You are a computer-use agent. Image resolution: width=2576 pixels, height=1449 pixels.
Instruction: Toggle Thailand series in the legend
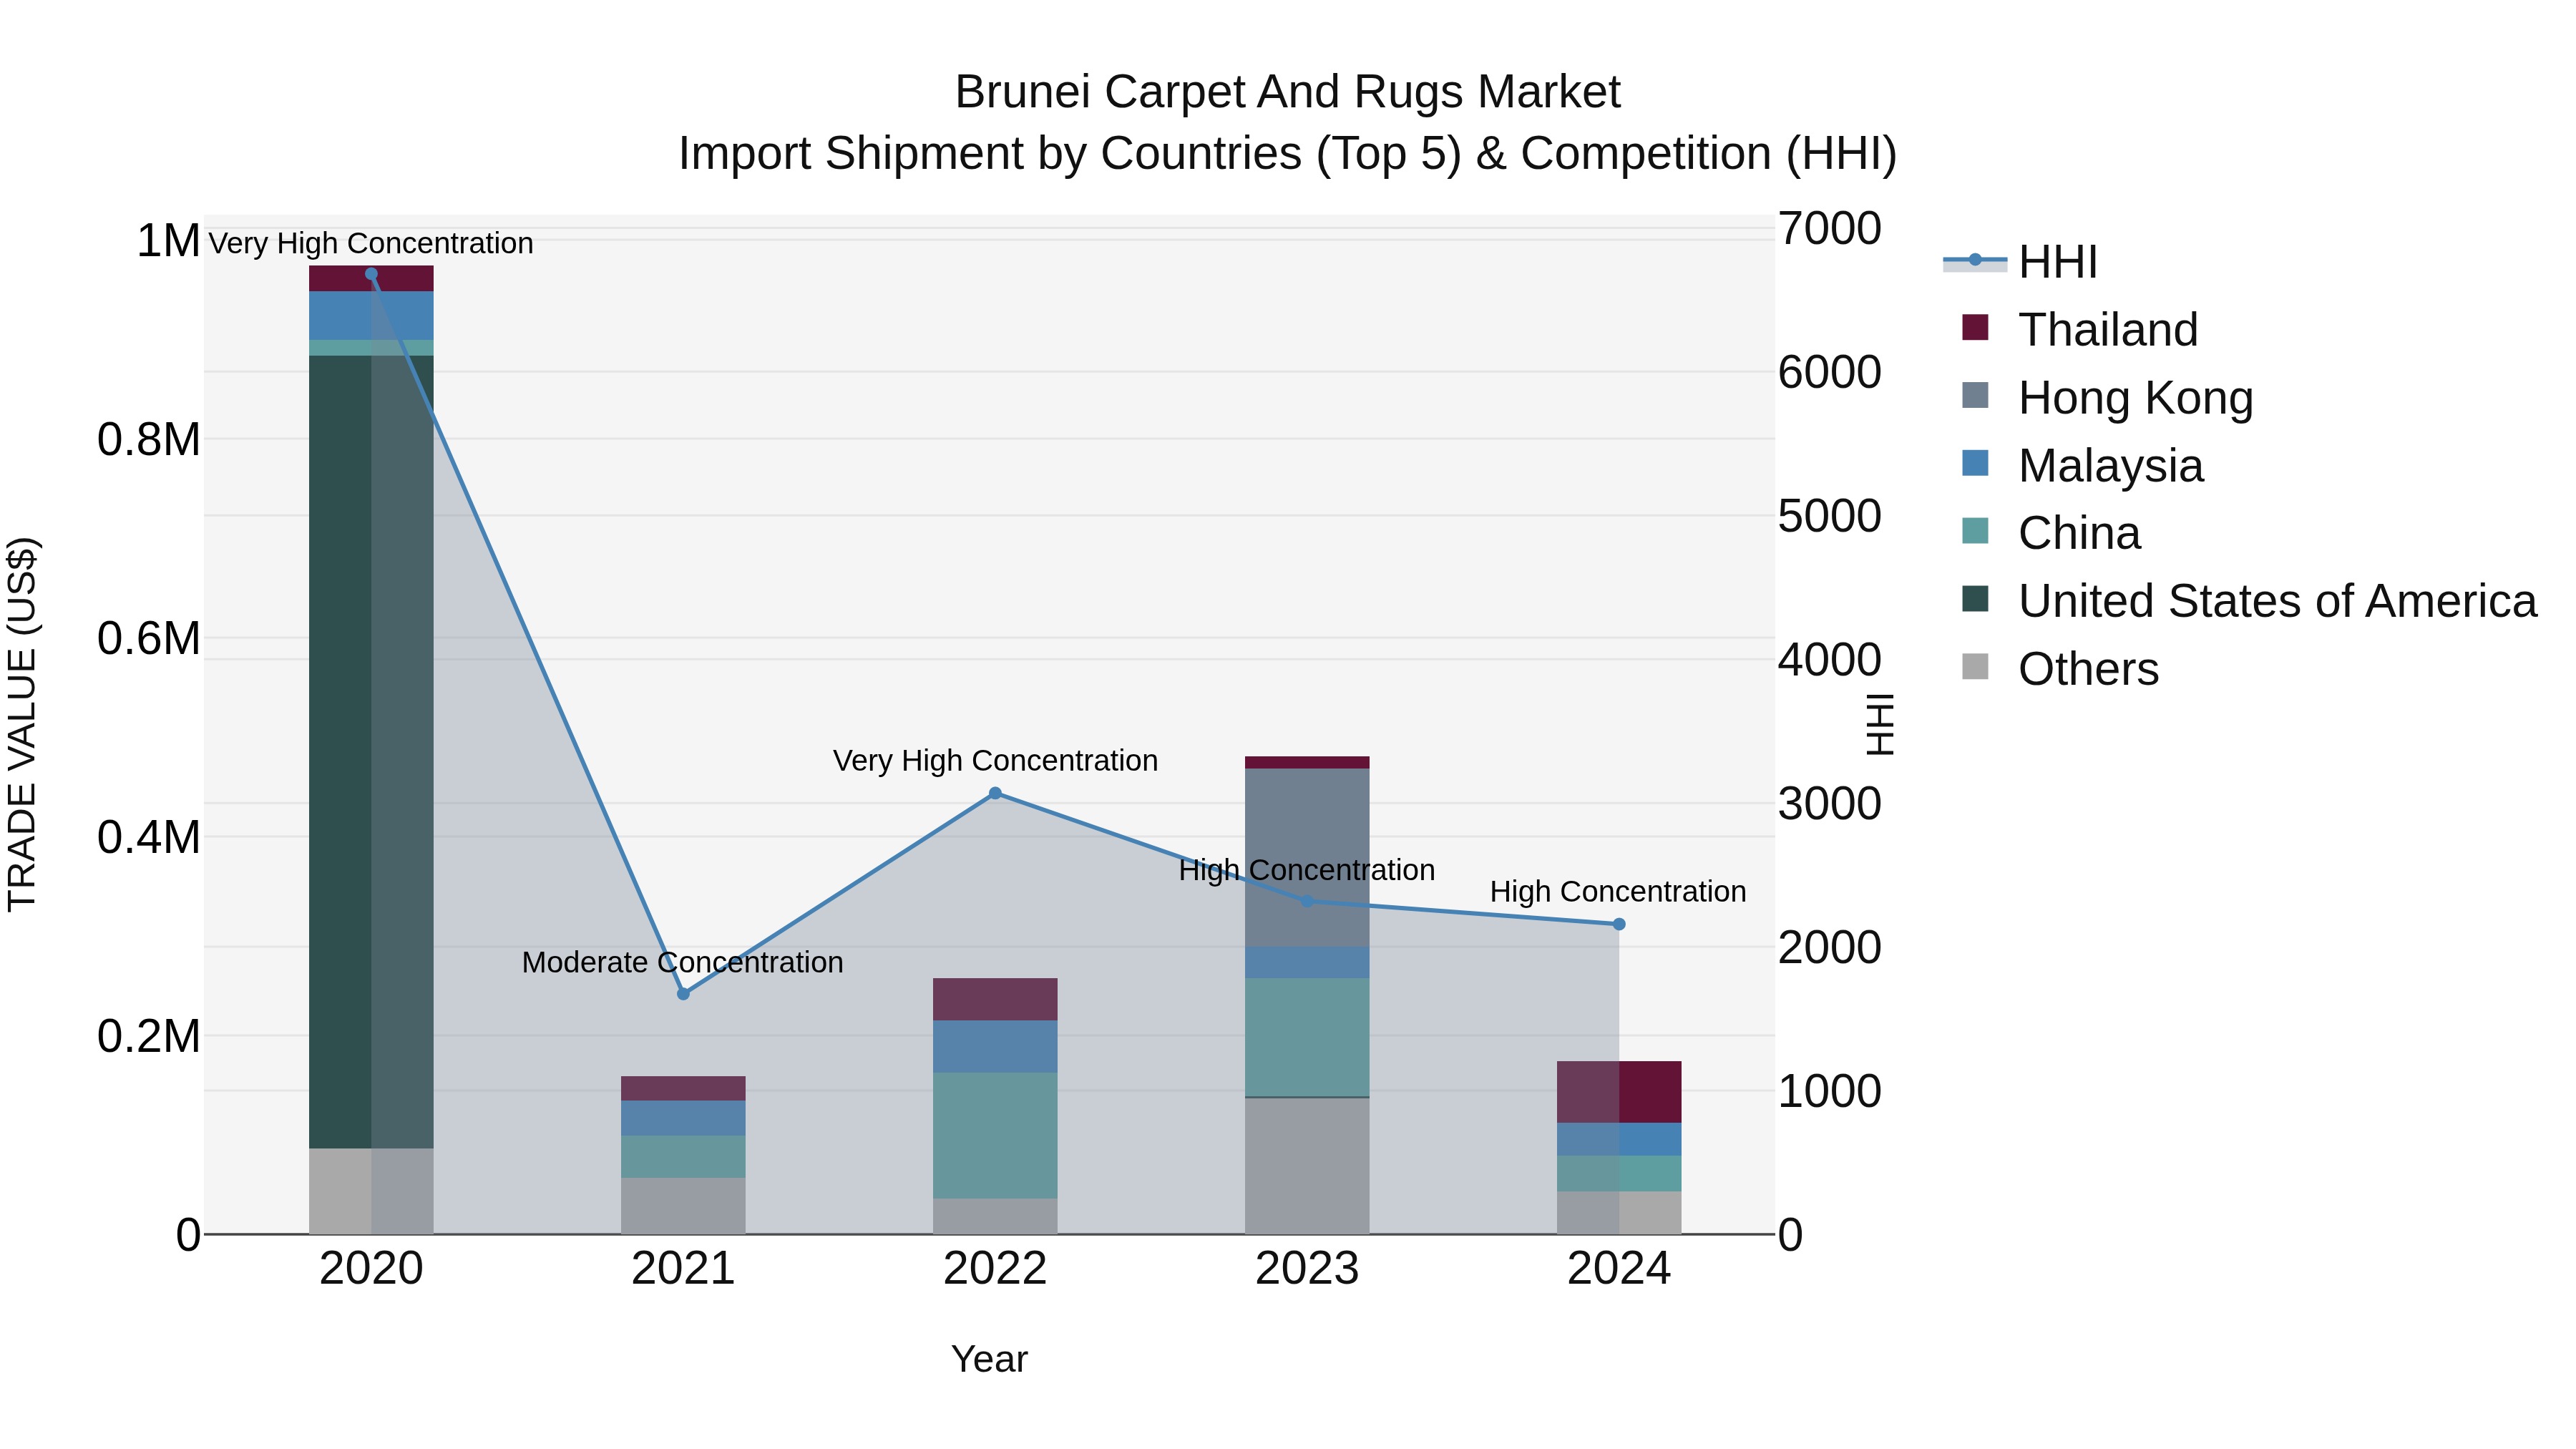point(2080,329)
